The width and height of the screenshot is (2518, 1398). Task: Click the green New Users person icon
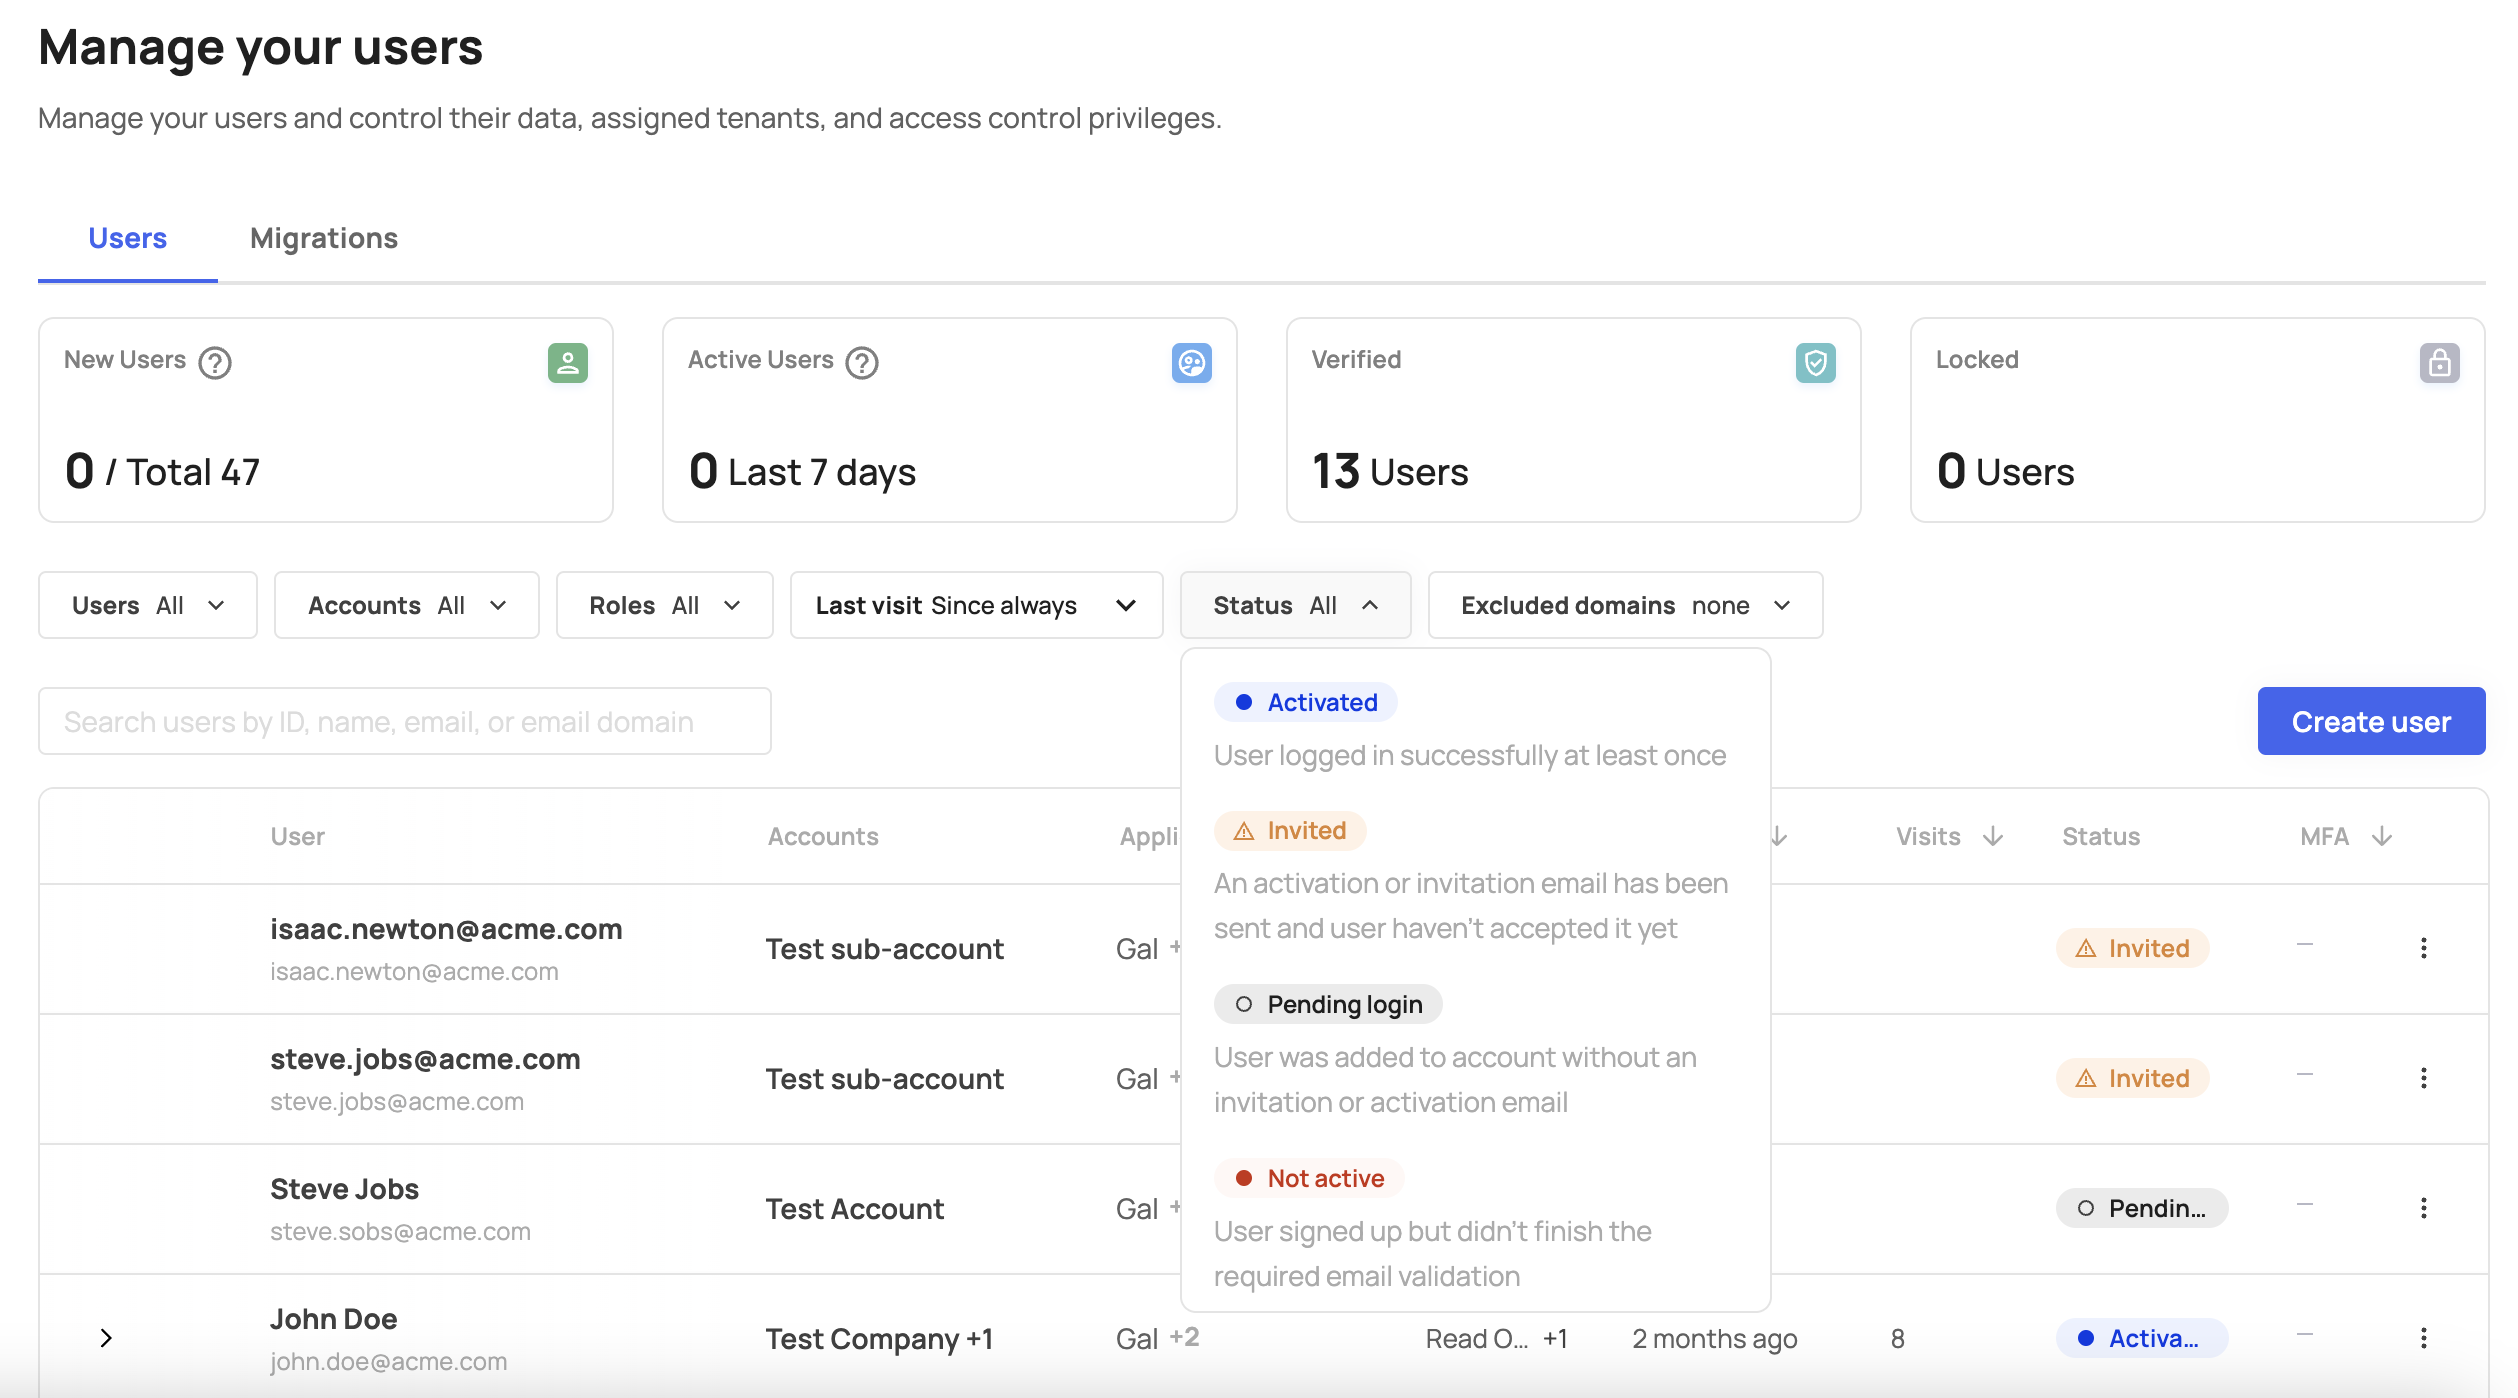click(x=567, y=362)
